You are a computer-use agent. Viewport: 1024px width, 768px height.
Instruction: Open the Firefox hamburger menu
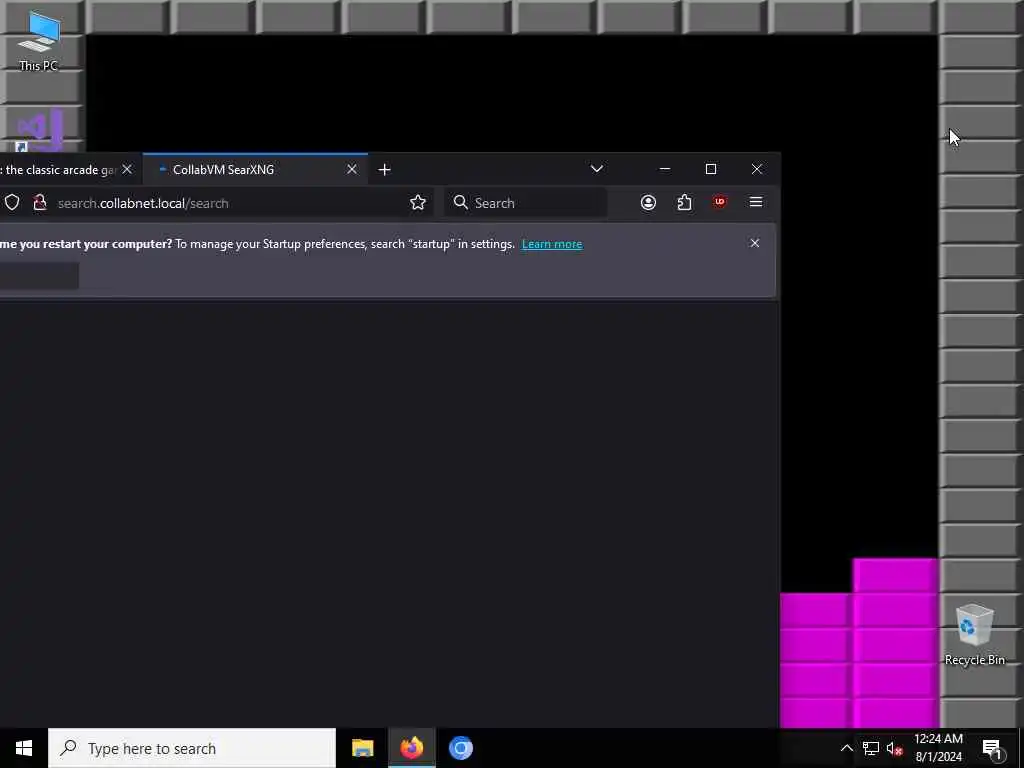pyautogui.click(x=756, y=202)
